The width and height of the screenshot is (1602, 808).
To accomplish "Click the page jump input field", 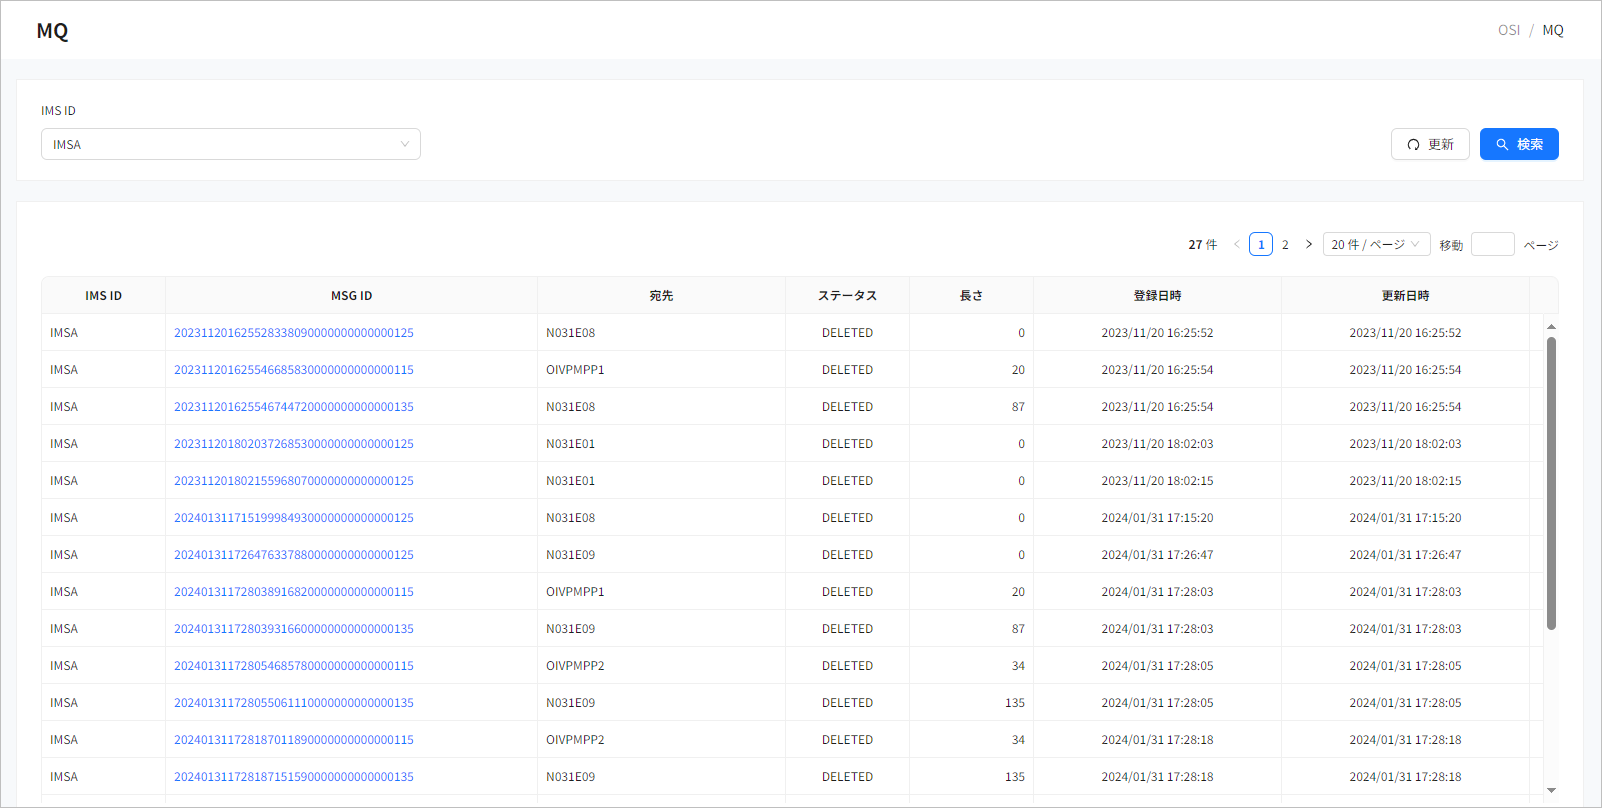I will 1492,244.
